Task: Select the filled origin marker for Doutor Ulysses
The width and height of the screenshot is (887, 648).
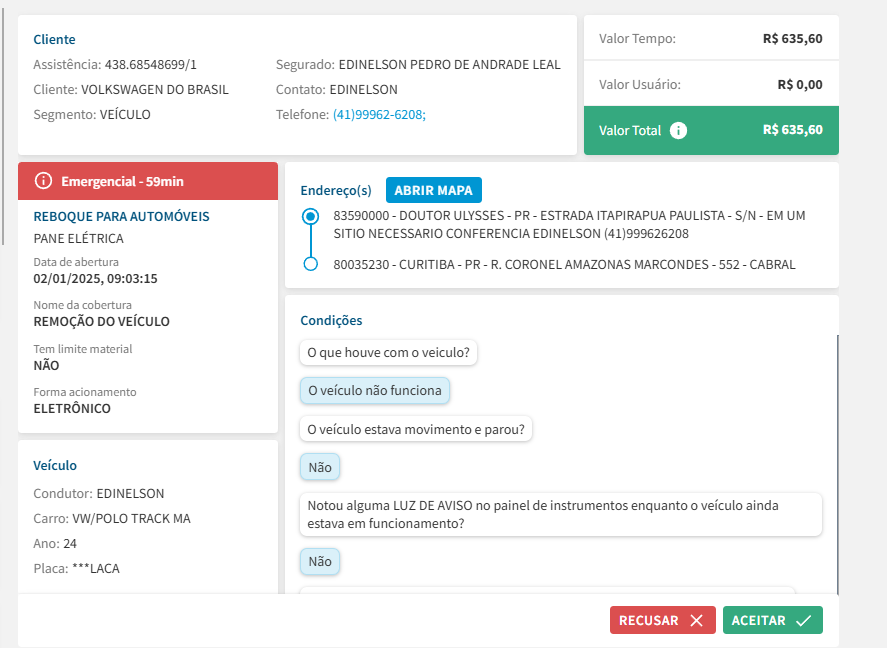Action: (310, 216)
